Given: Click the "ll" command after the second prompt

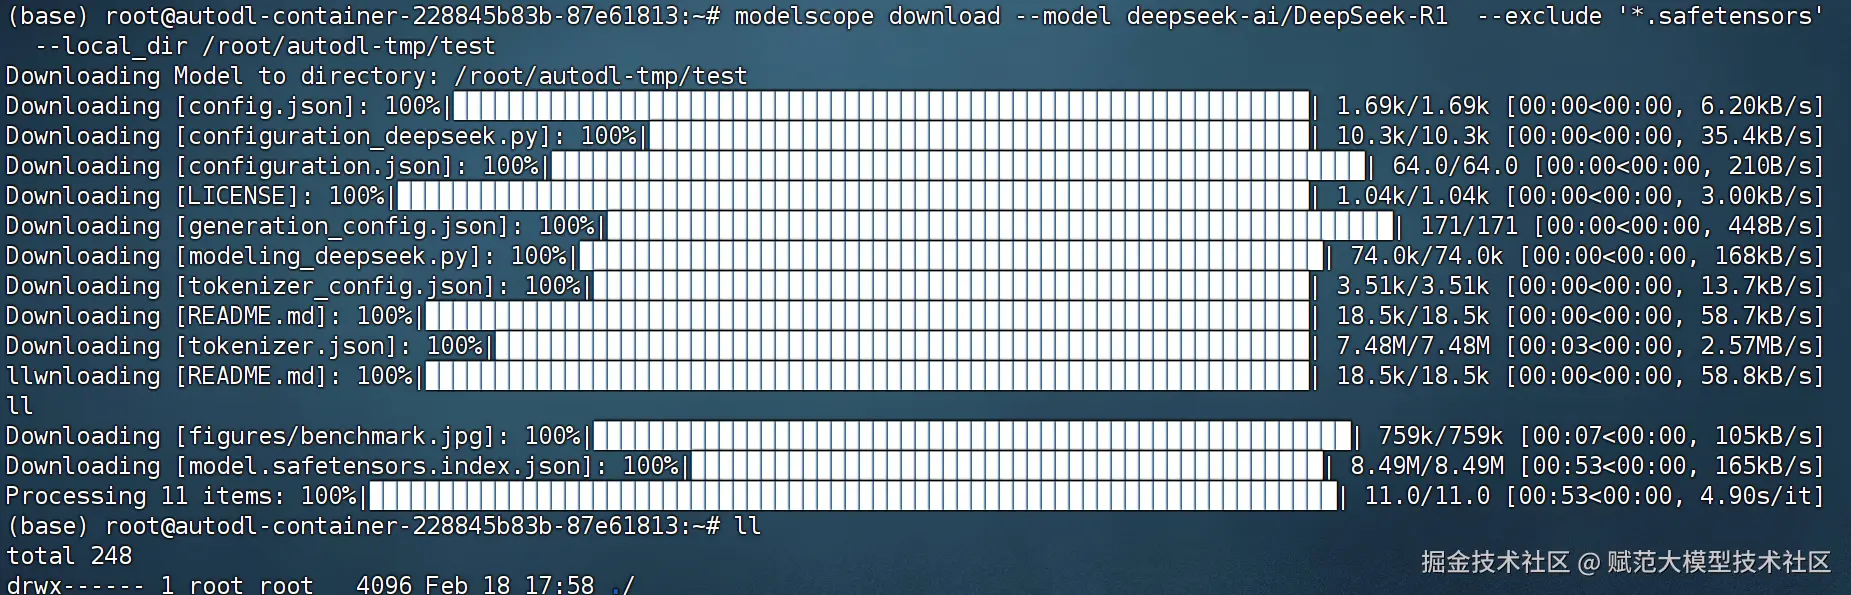Looking at the screenshot, I should tap(748, 526).
